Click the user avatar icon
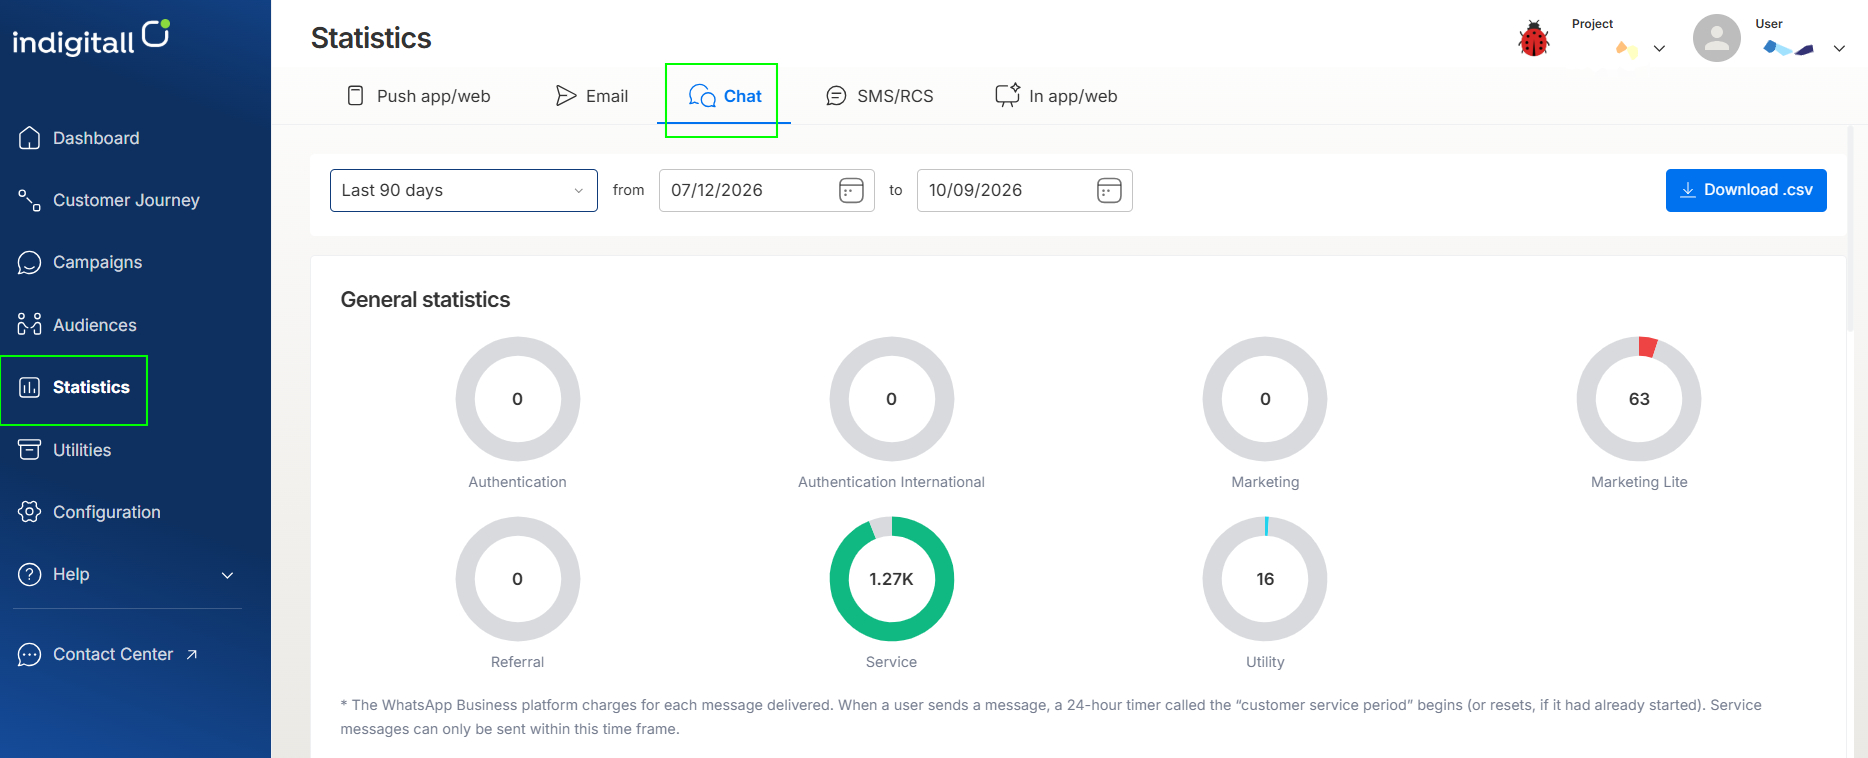Viewport: 1868px width, 758px height. (x=1717, y=38)
